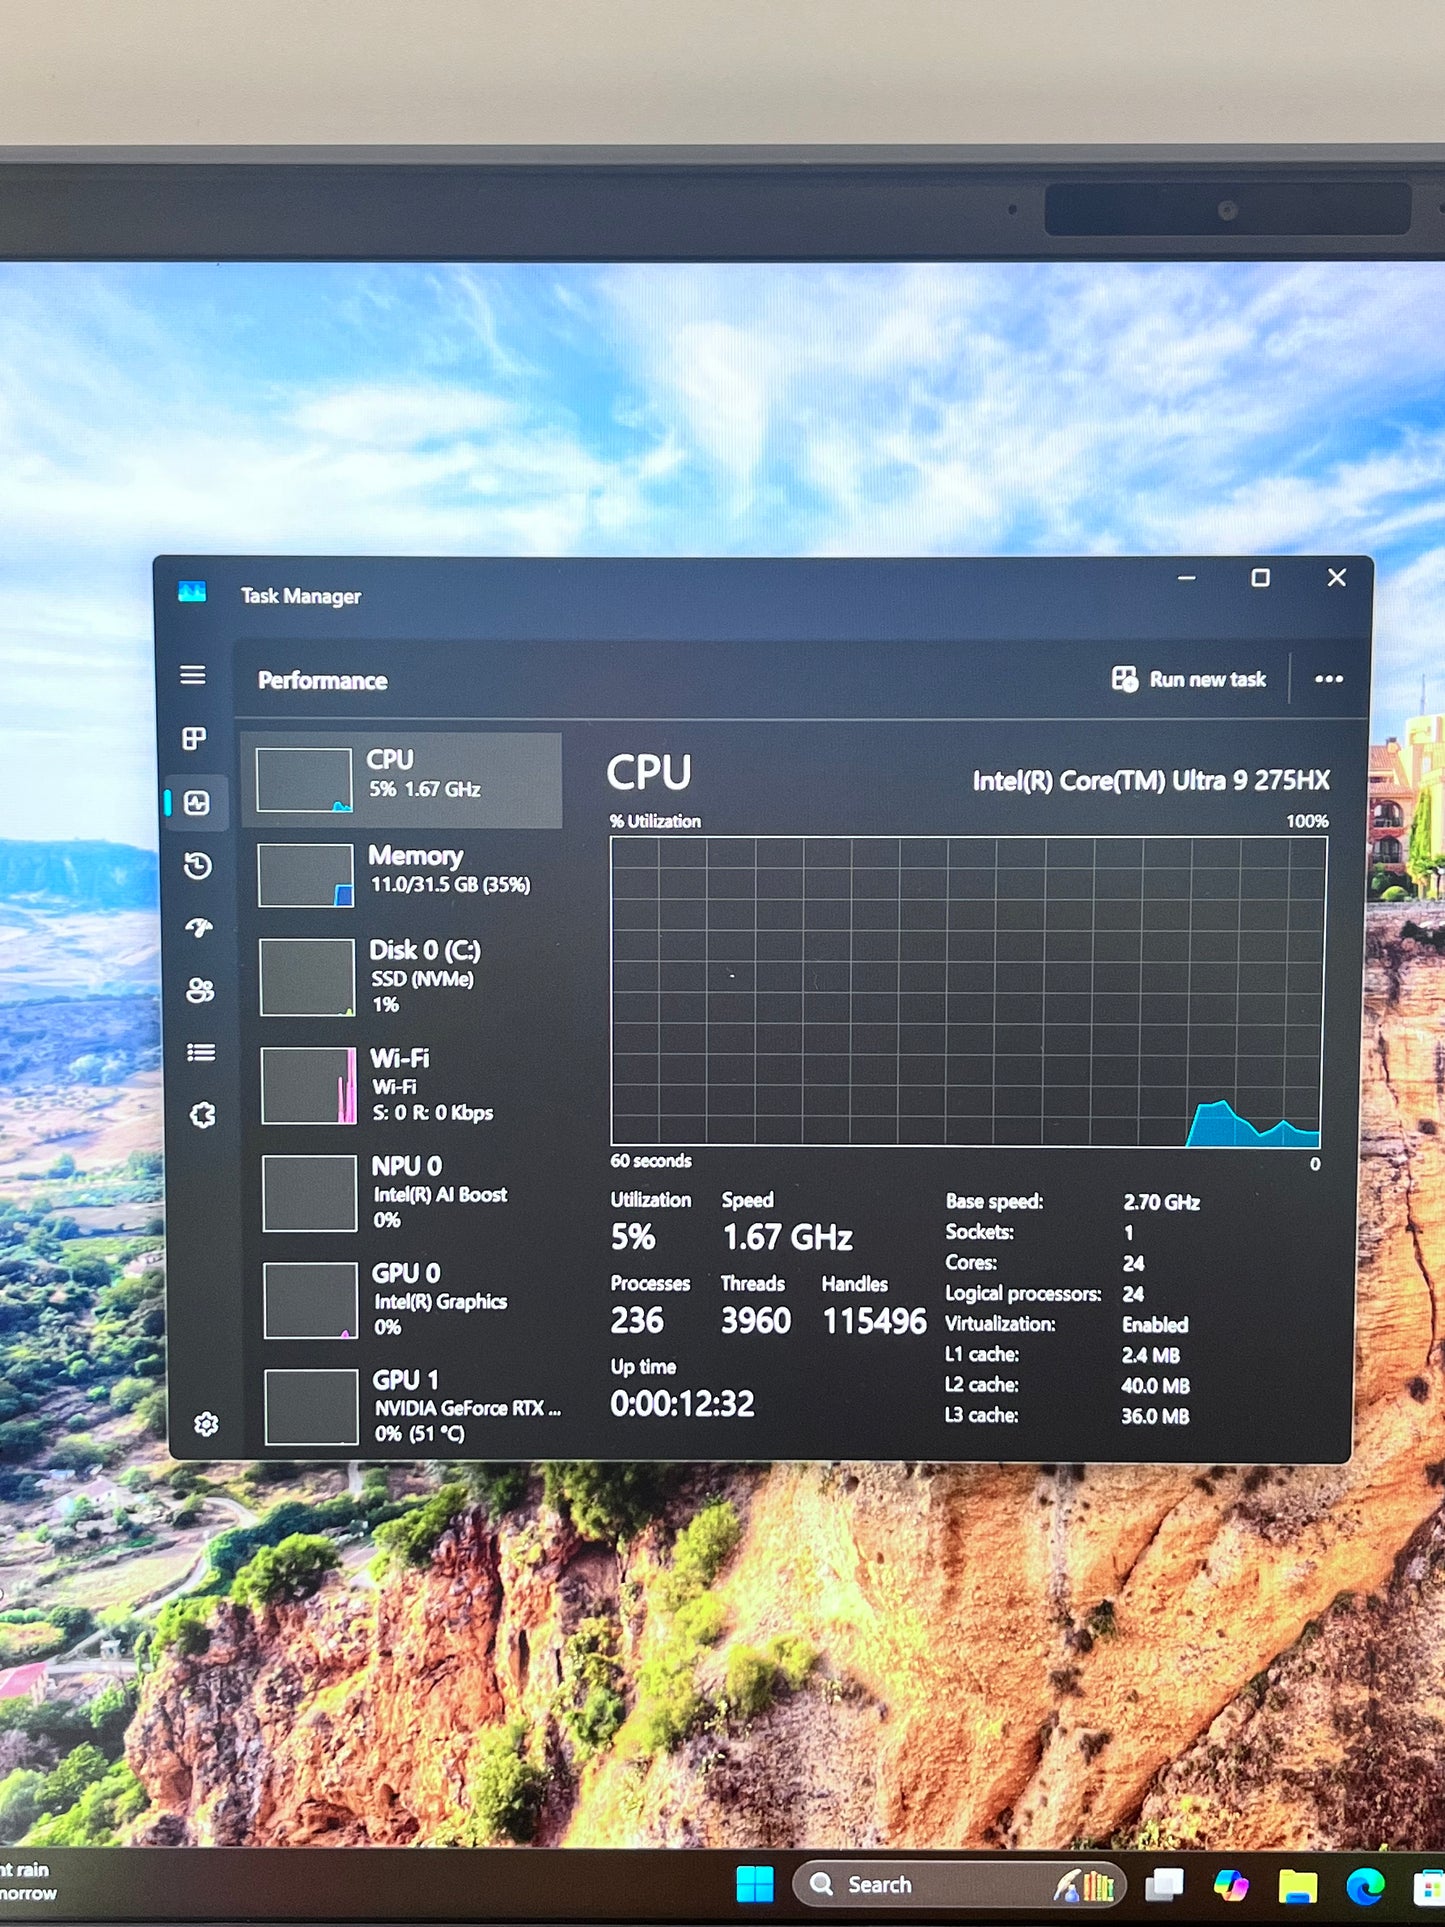Maximize the Task Manager window
Screen dimensions: 1445x1927
1261,578
